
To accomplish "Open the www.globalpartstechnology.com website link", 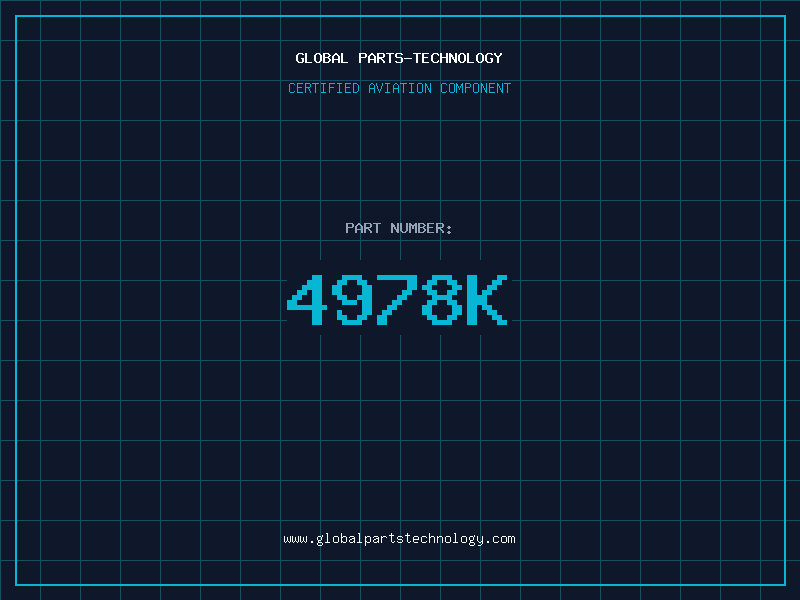I will [x=399, y=539].
